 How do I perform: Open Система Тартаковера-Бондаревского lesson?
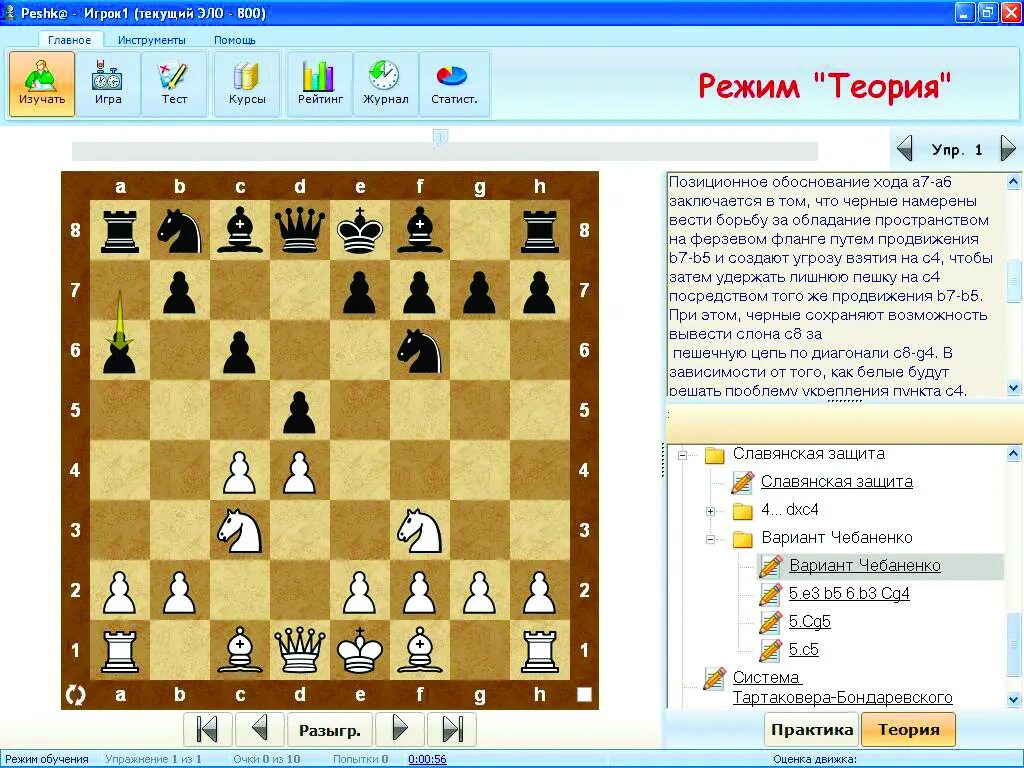click(x=842, y=688)
